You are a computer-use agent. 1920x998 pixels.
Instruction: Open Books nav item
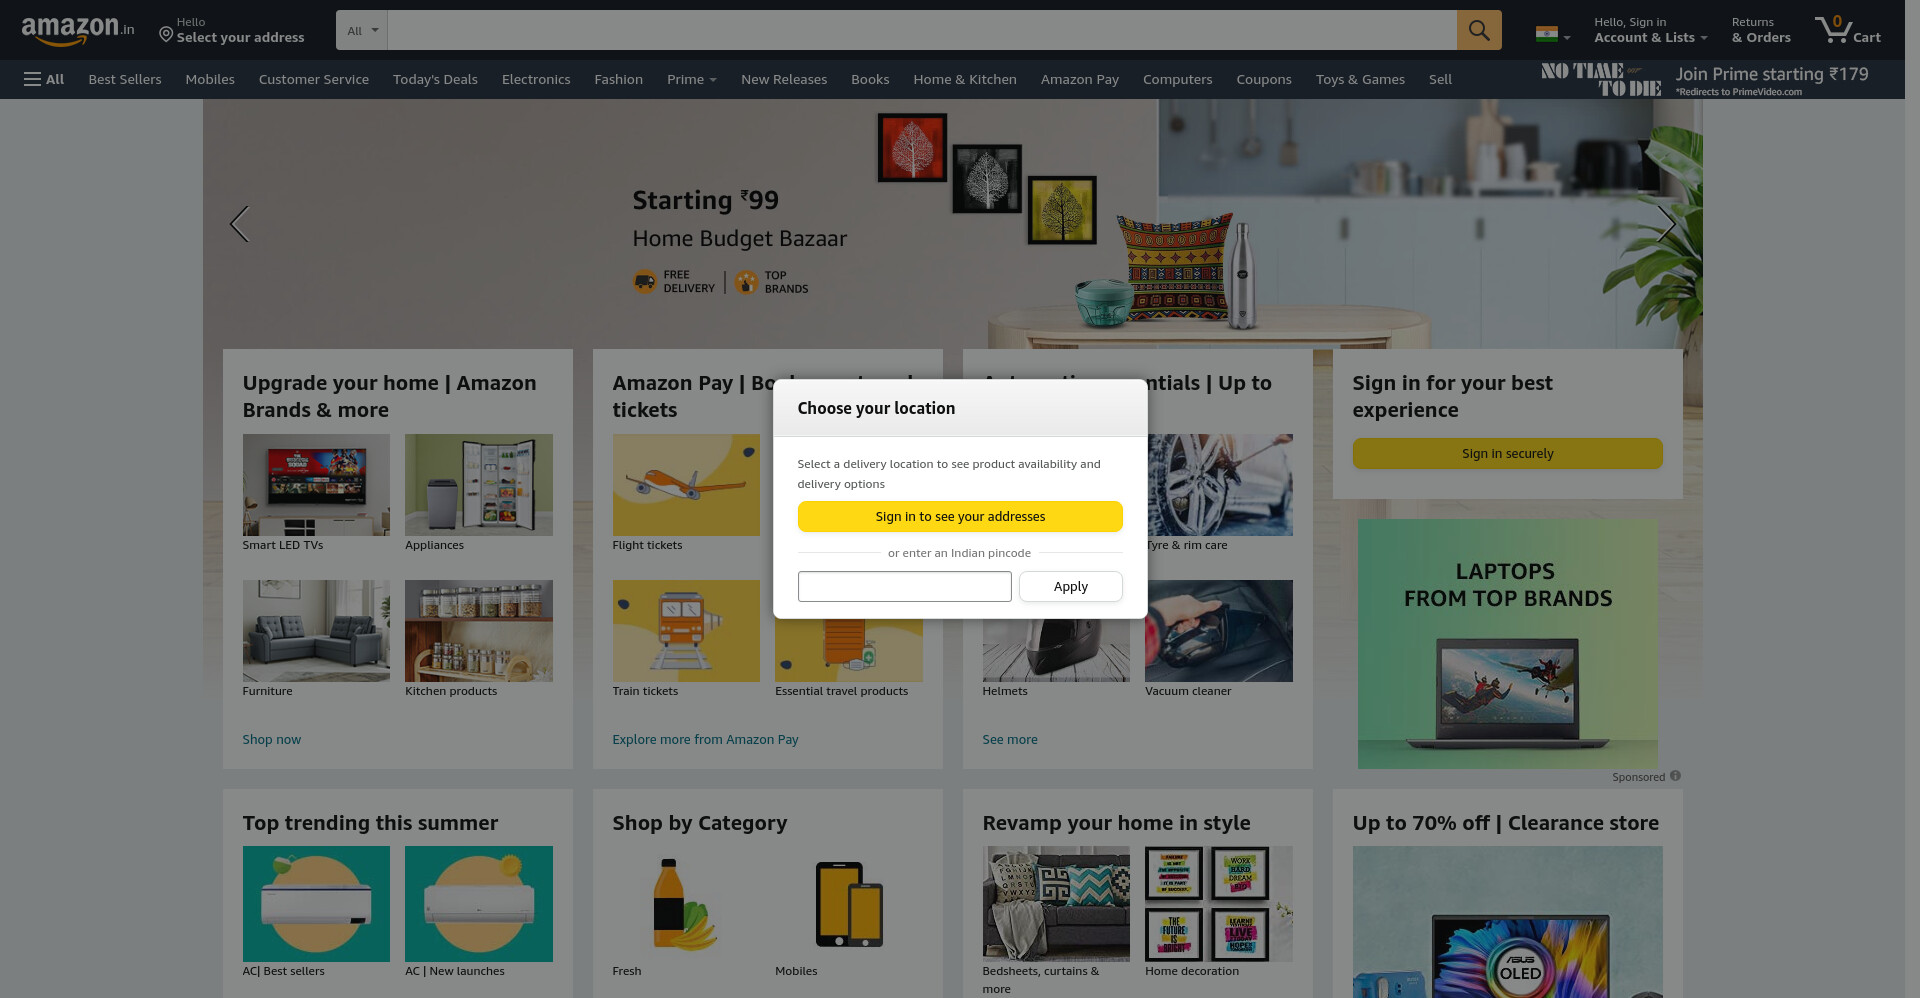pyautogui.click(x=870, y=79)
